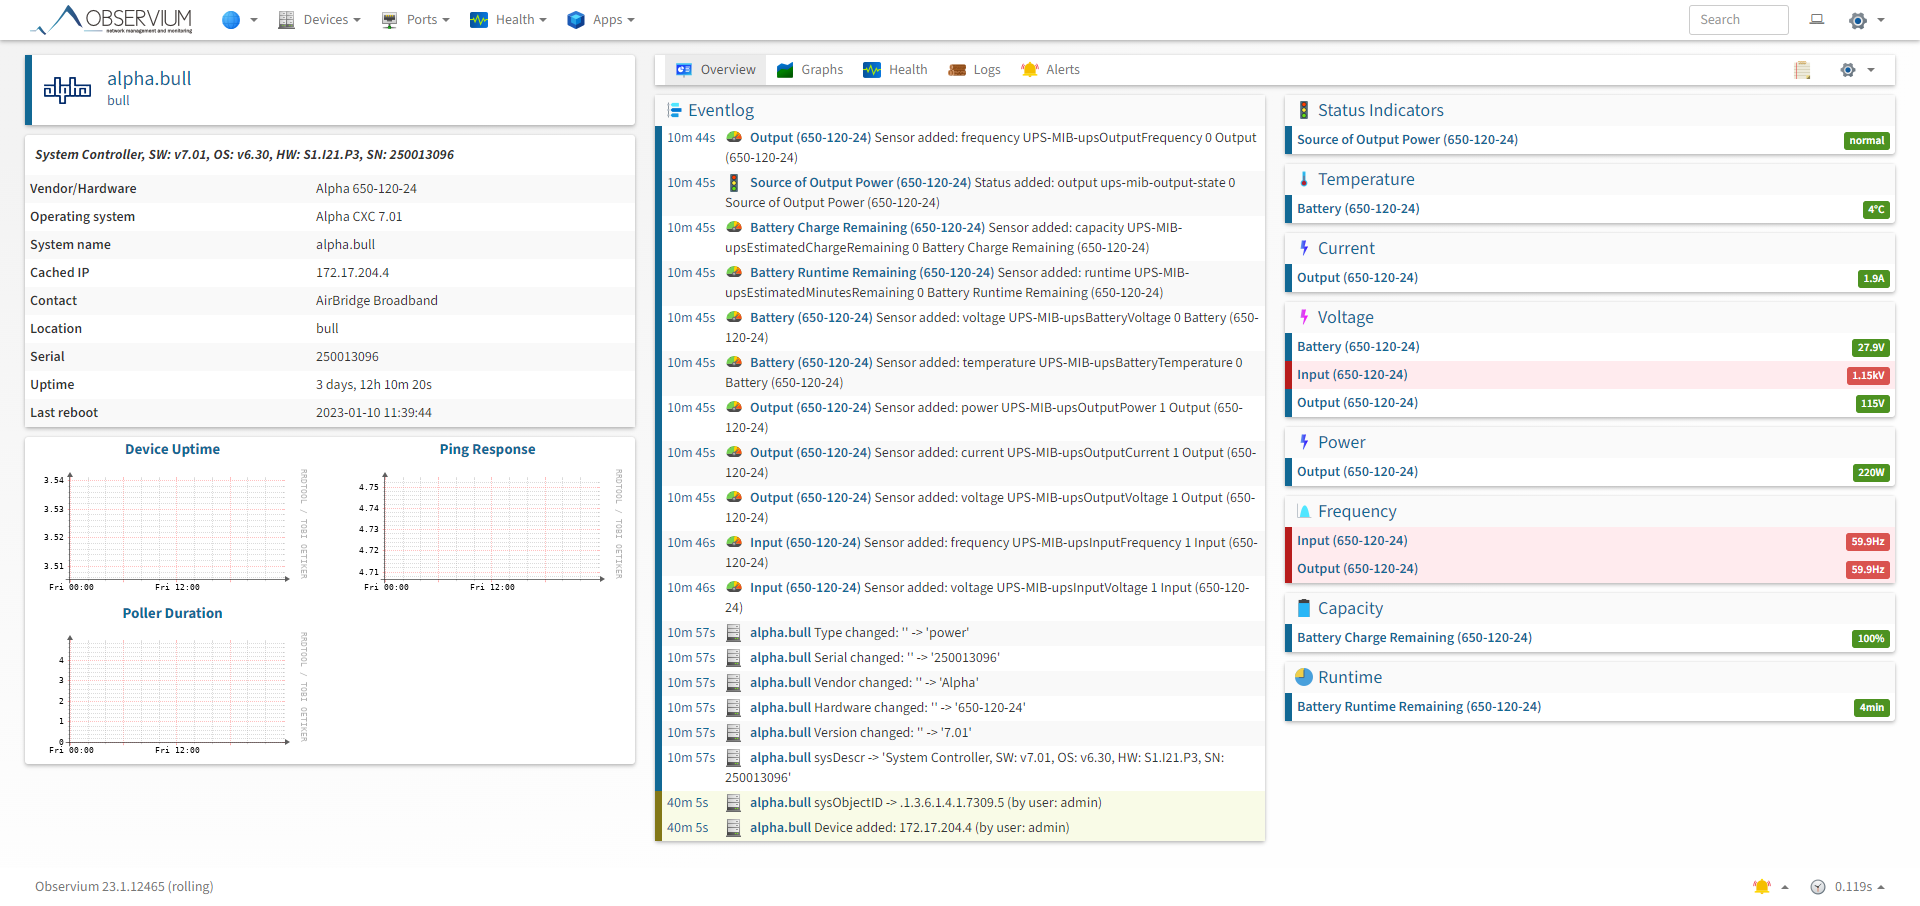Image resolution: width=1920 pixels, height=906 pixels.
Task: Open the globe menu icon in navbar
Action: click(x=239, y=20)
